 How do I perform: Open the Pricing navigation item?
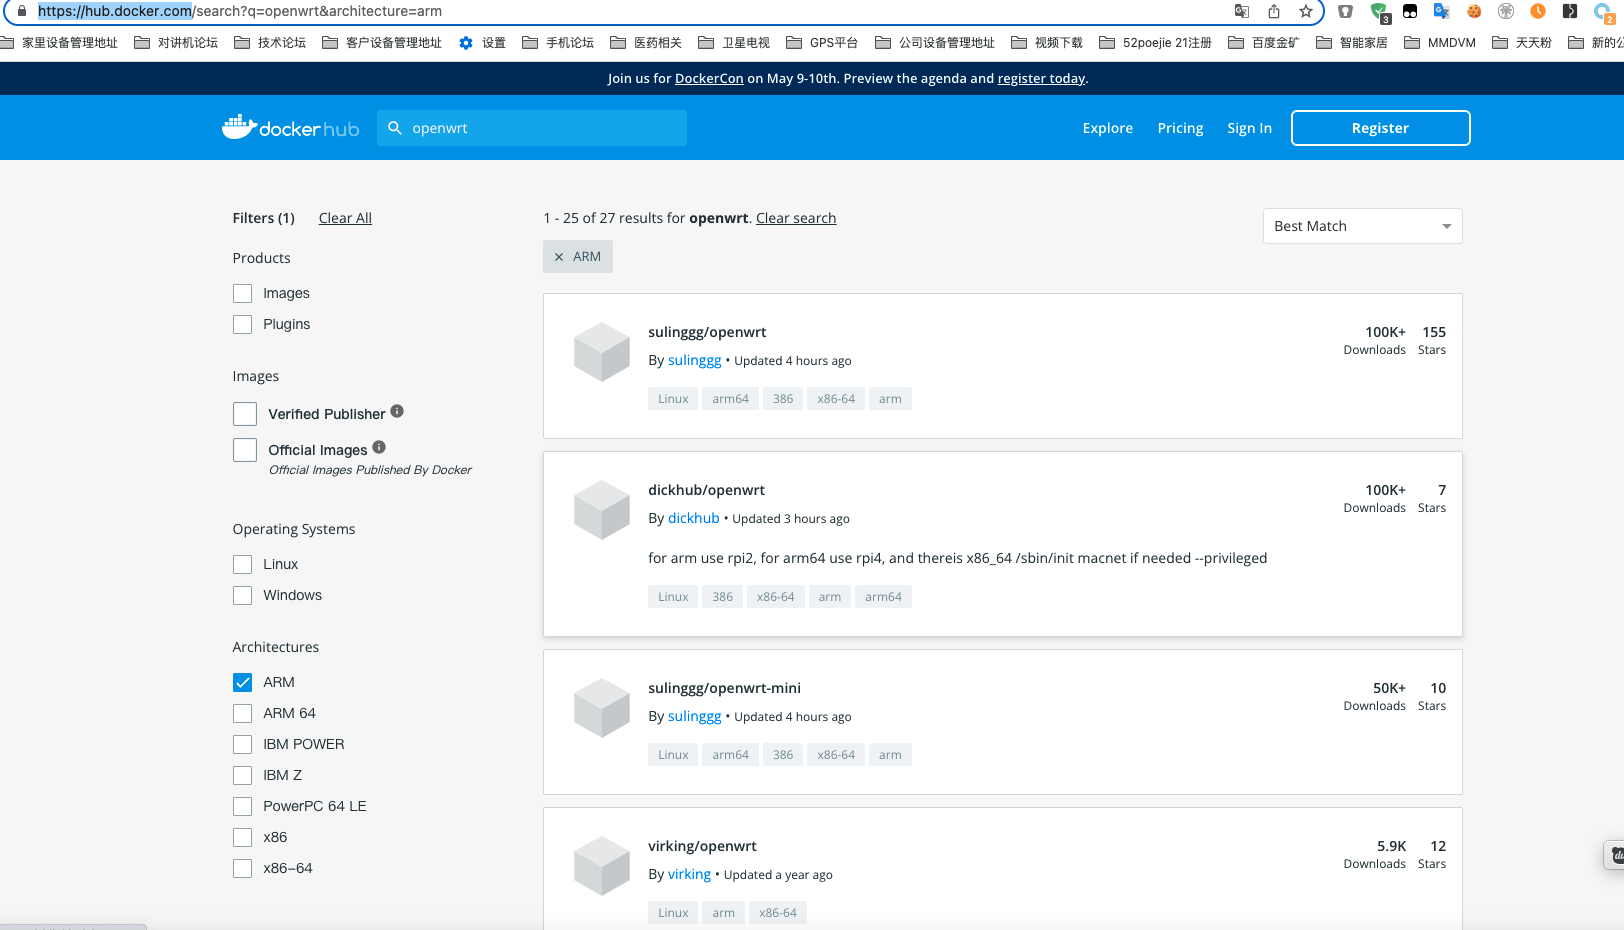pyautogui.click(x=1180, y=128)
